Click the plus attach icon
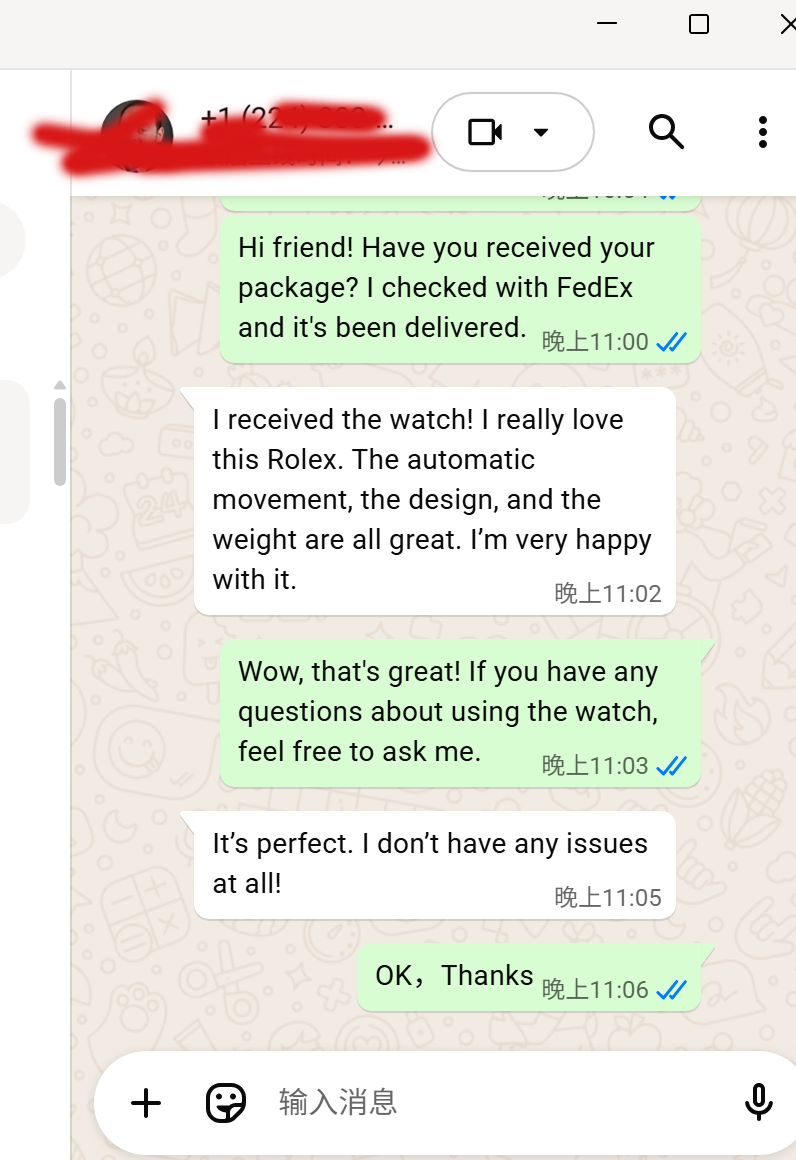Screen dimensions: 796x1160 point(146,1103)
